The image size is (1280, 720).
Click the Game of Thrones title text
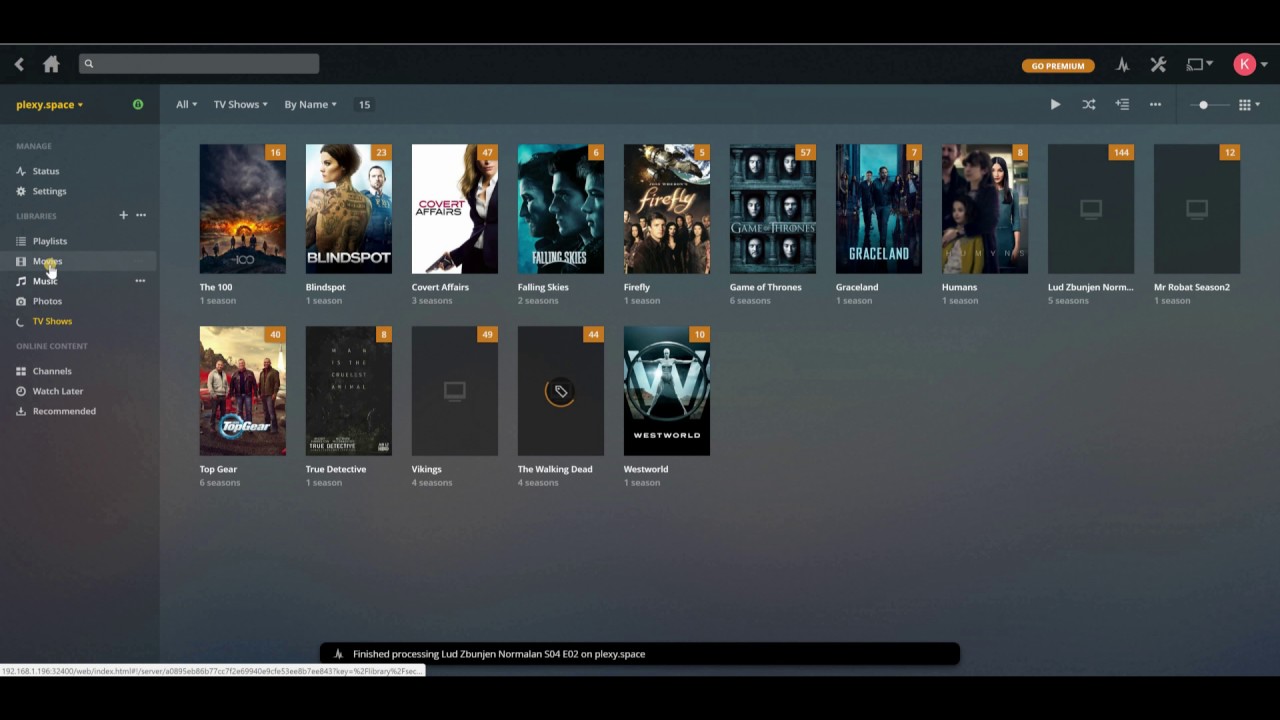pos(765,287)
